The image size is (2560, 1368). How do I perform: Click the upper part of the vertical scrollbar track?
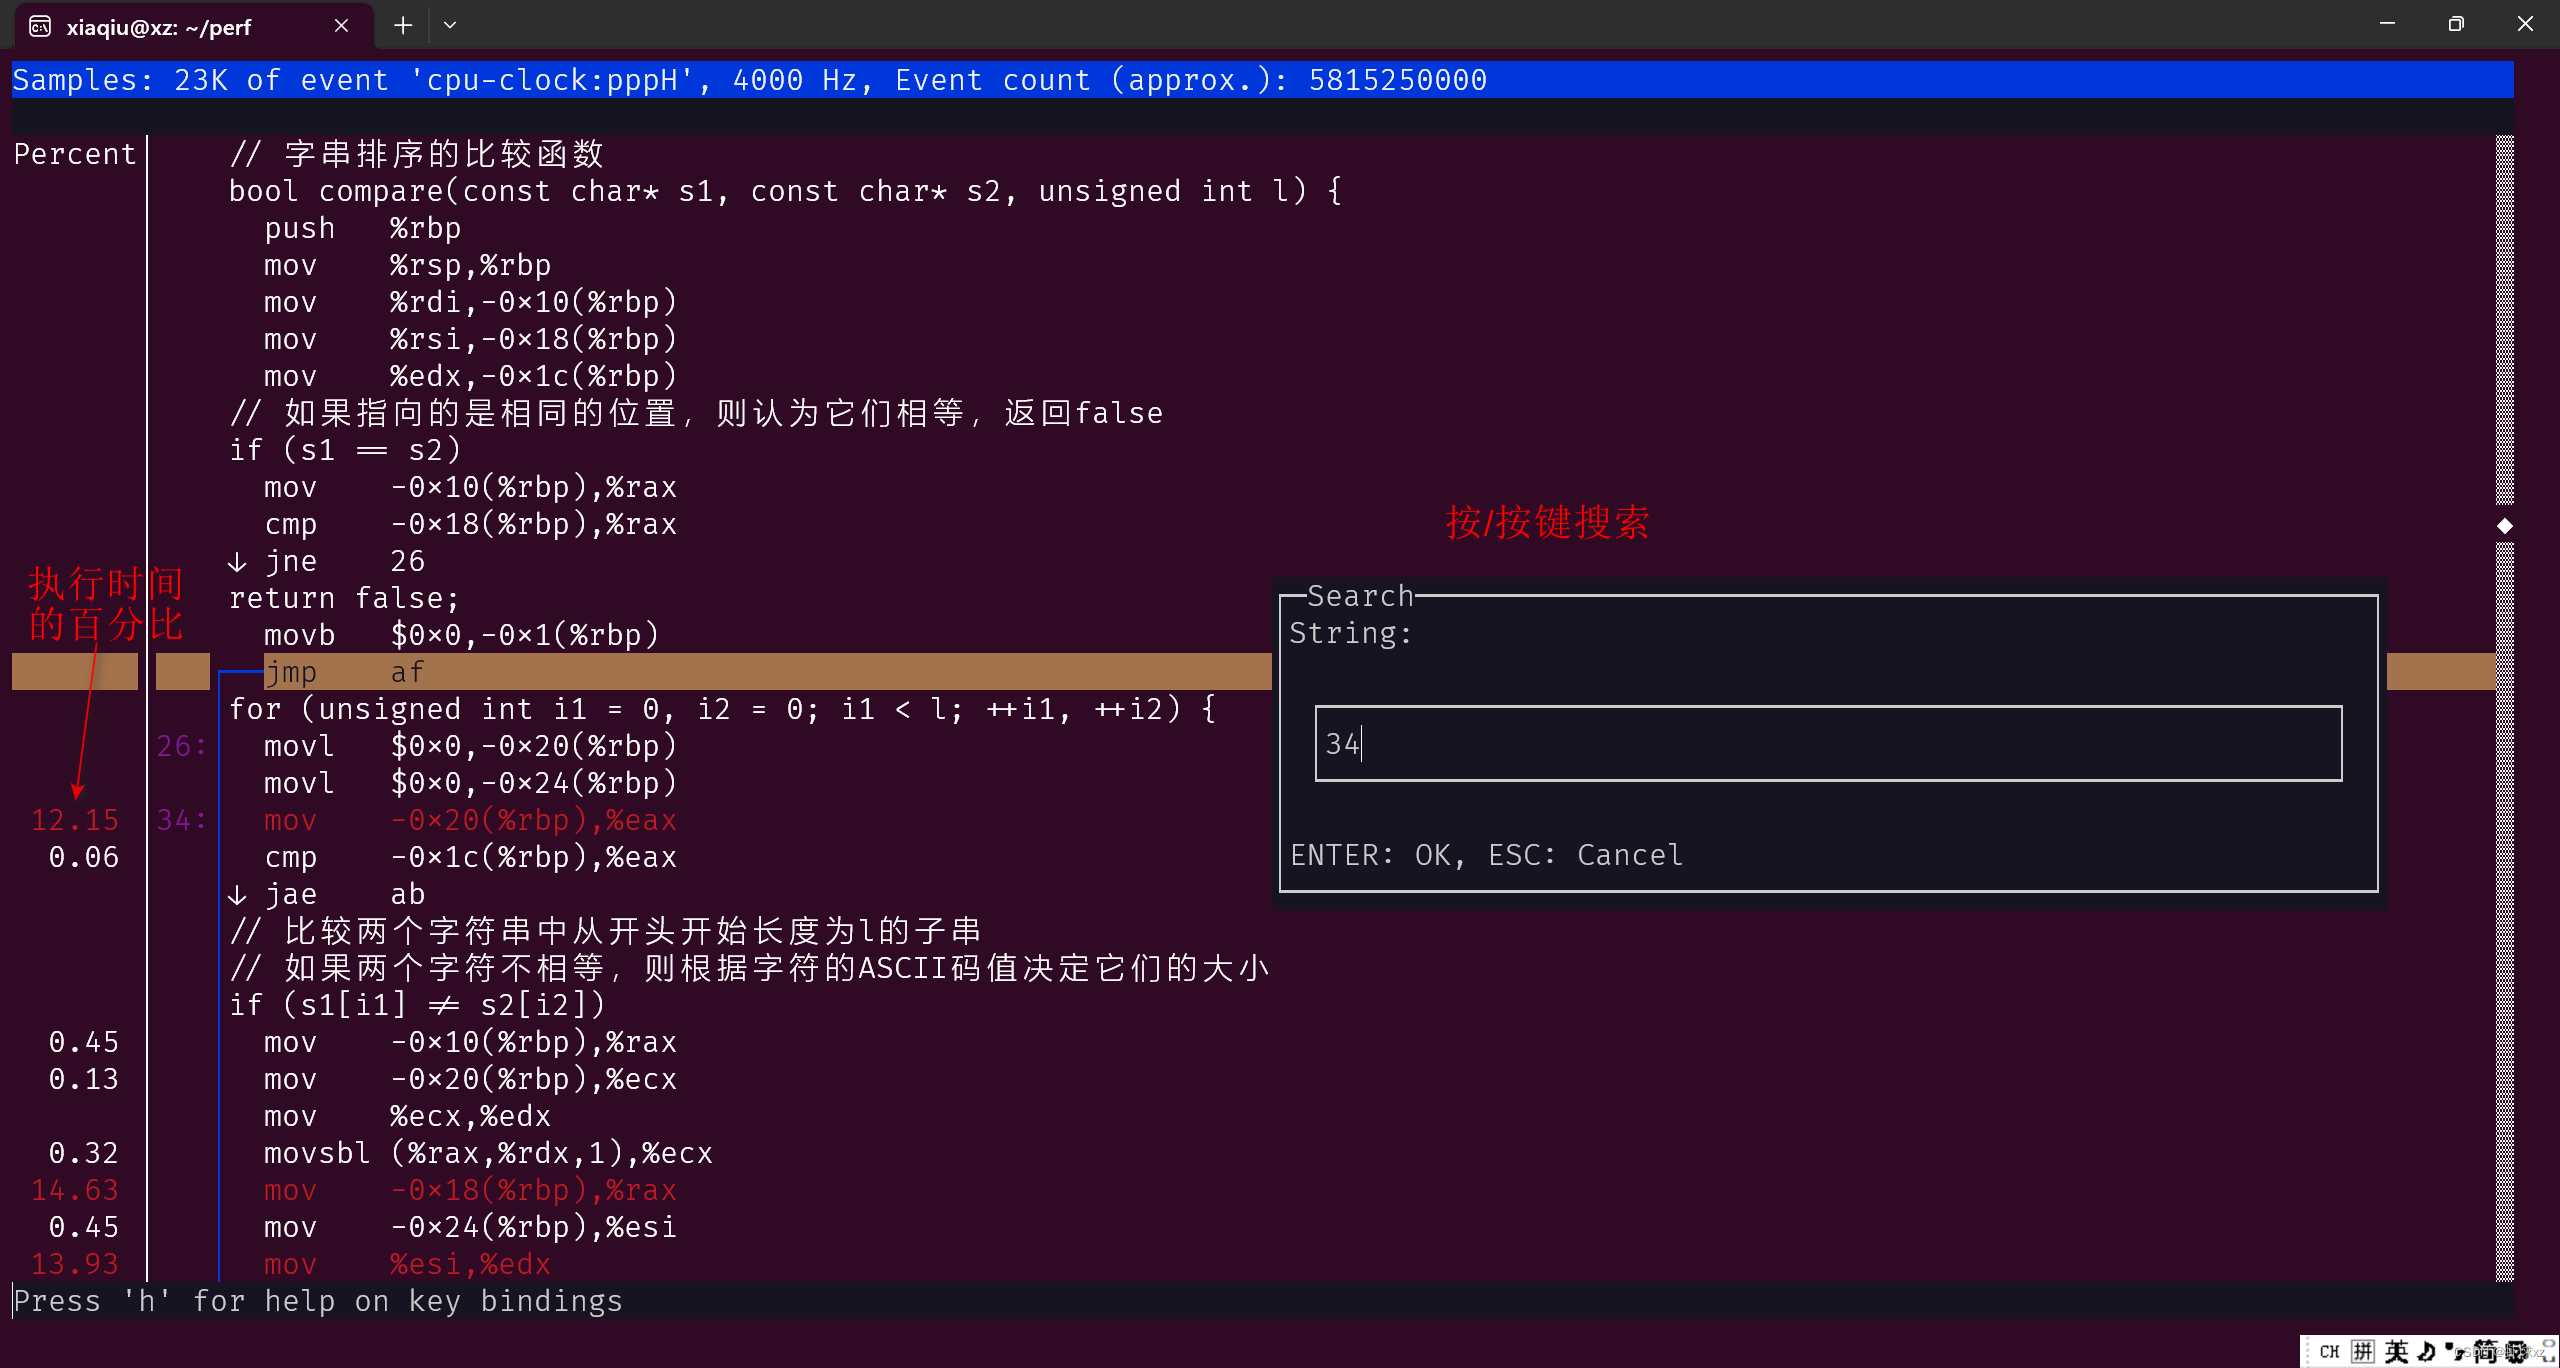(x=2505, y=320)
